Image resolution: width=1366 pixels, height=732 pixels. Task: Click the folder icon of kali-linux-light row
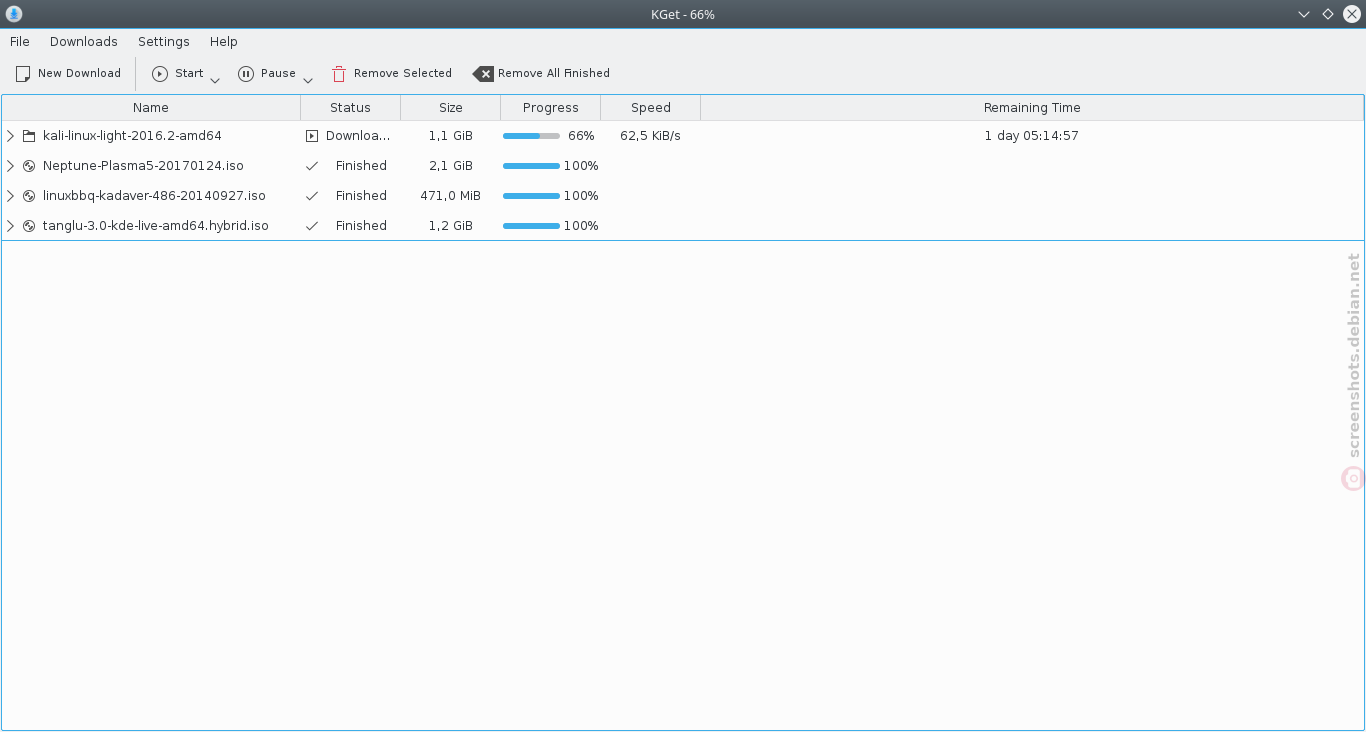[x=29, y=136]
